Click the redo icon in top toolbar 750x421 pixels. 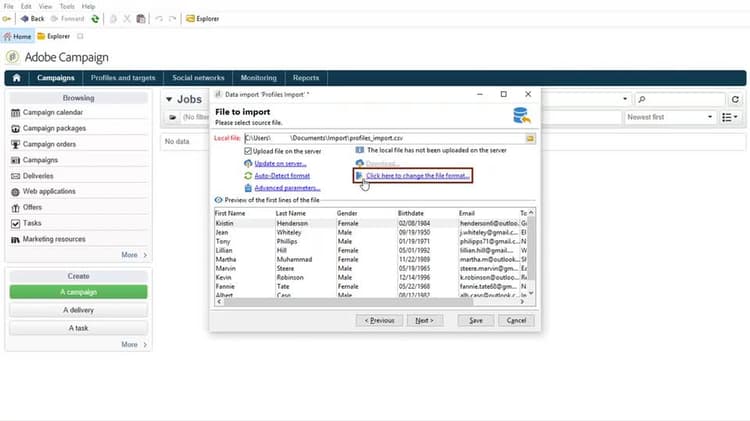(x=172, y=19)
